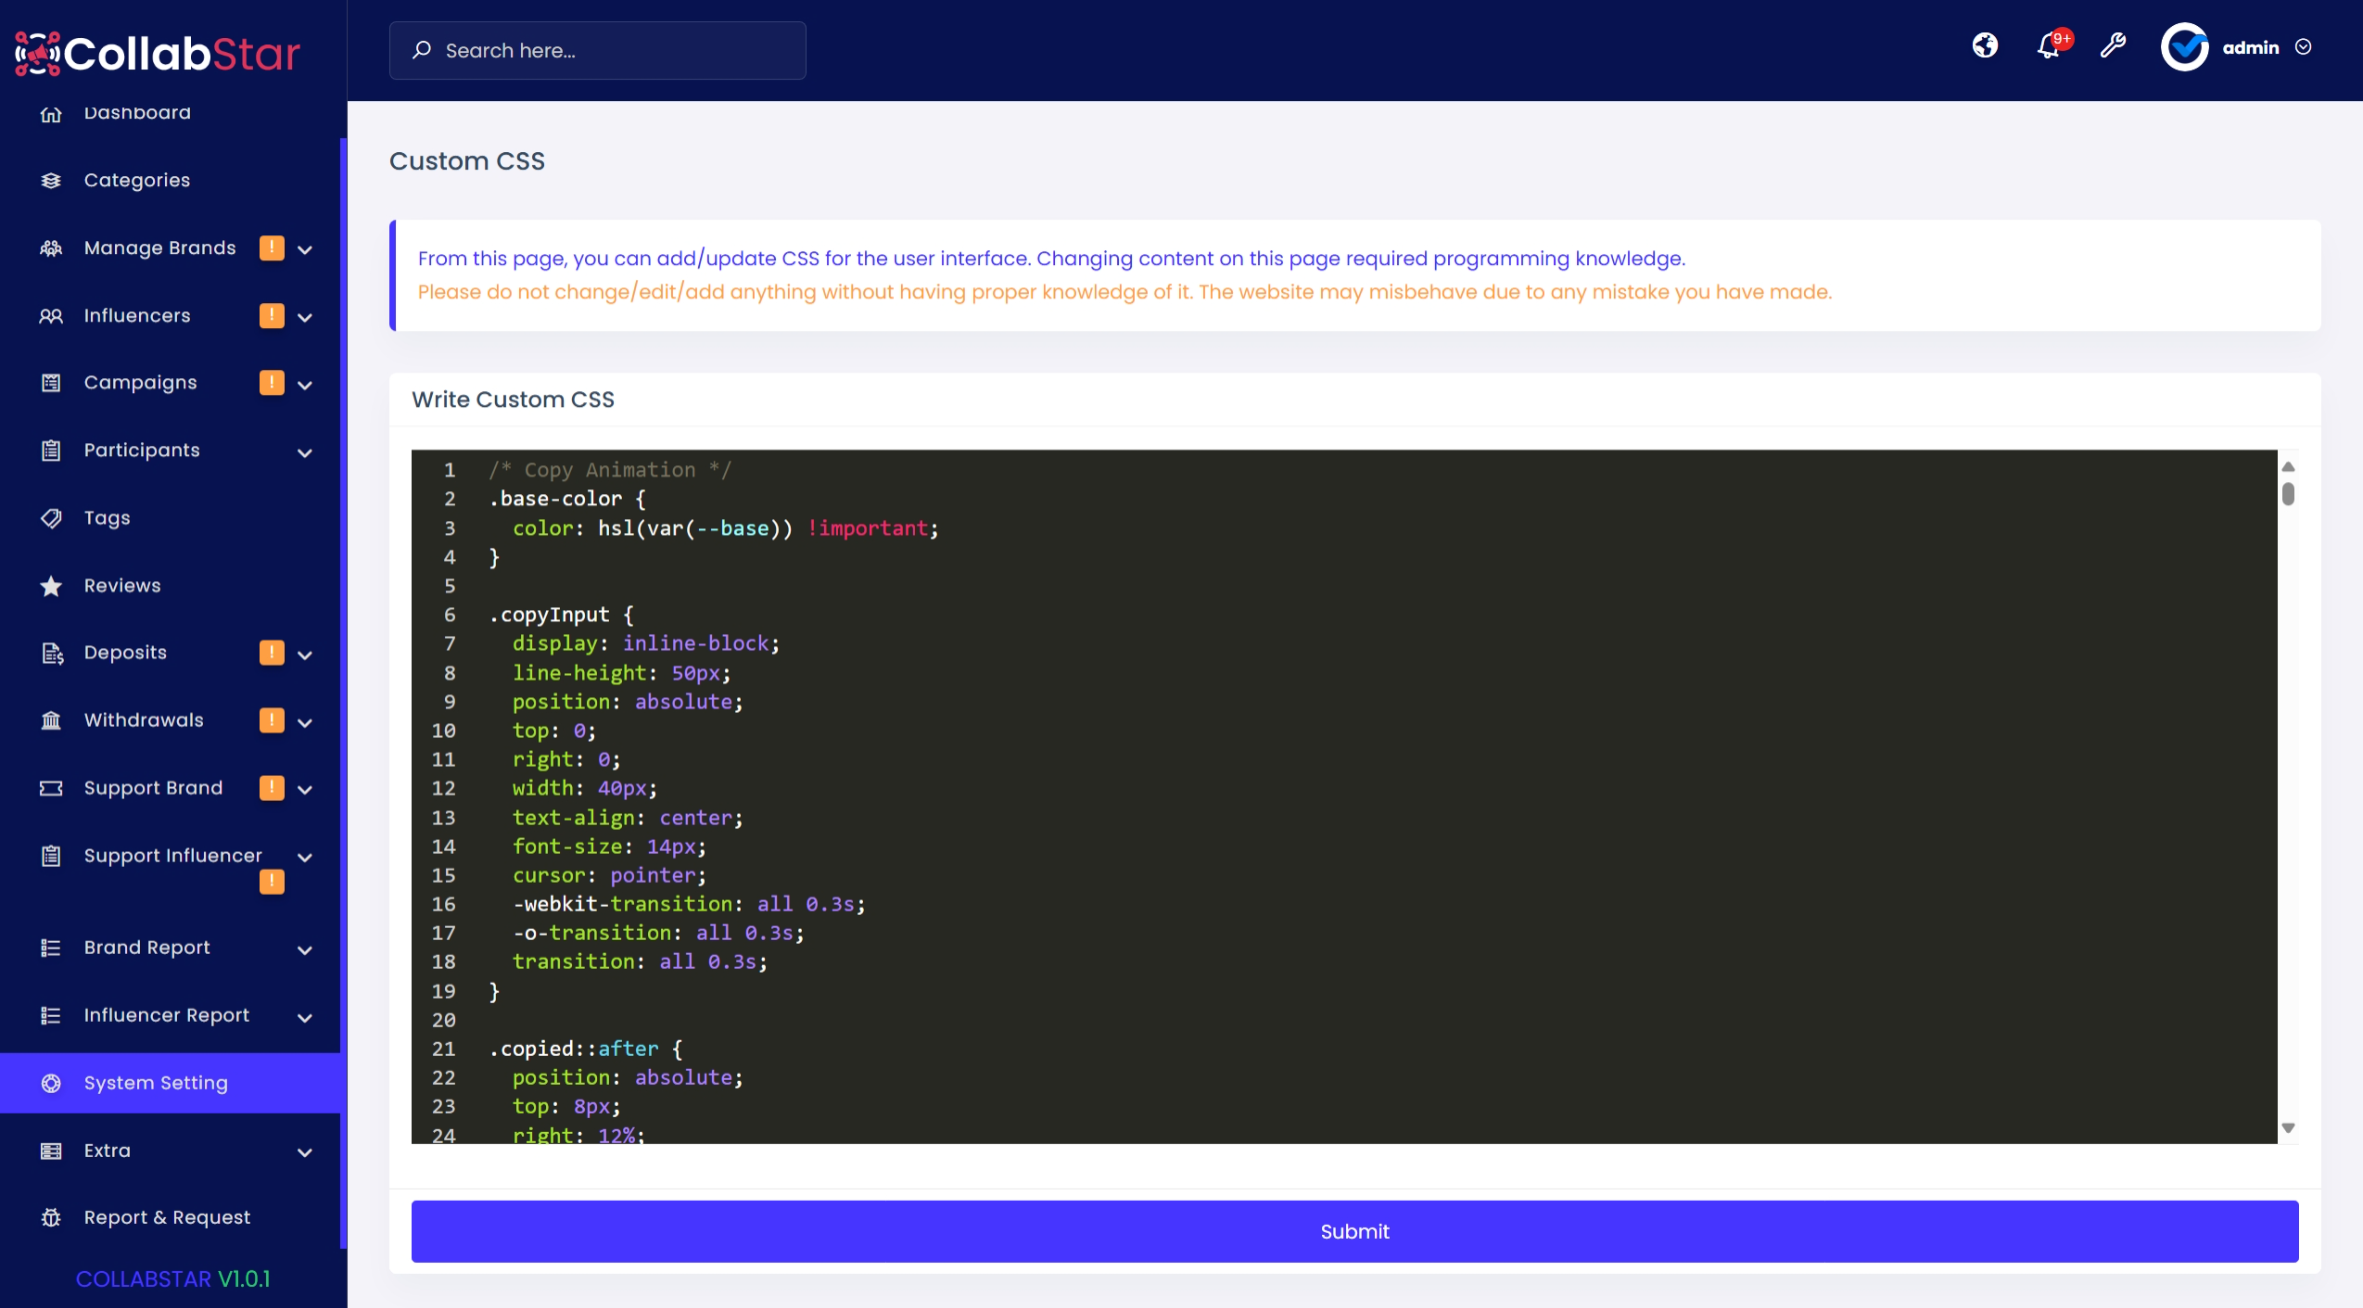
Task: Open the globe website icon
Action: click(1985, 46)
